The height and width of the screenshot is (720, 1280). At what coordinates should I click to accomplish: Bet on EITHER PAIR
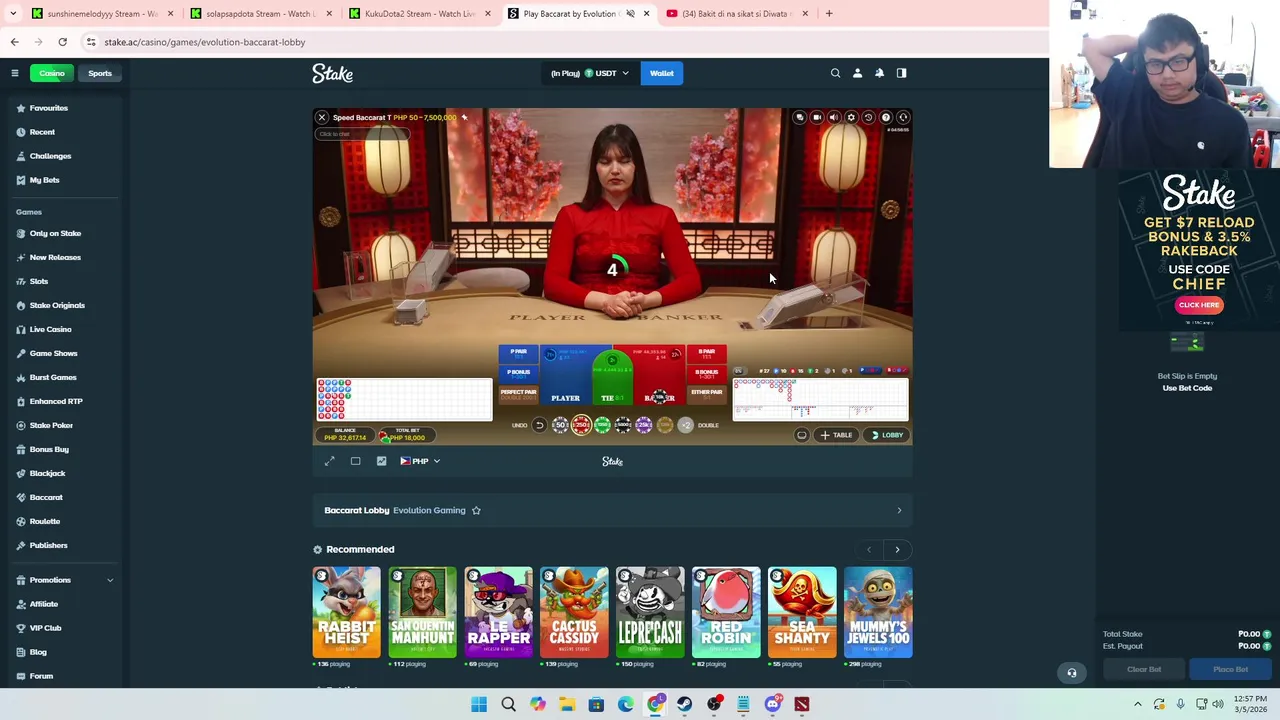[x=706, y=394]
